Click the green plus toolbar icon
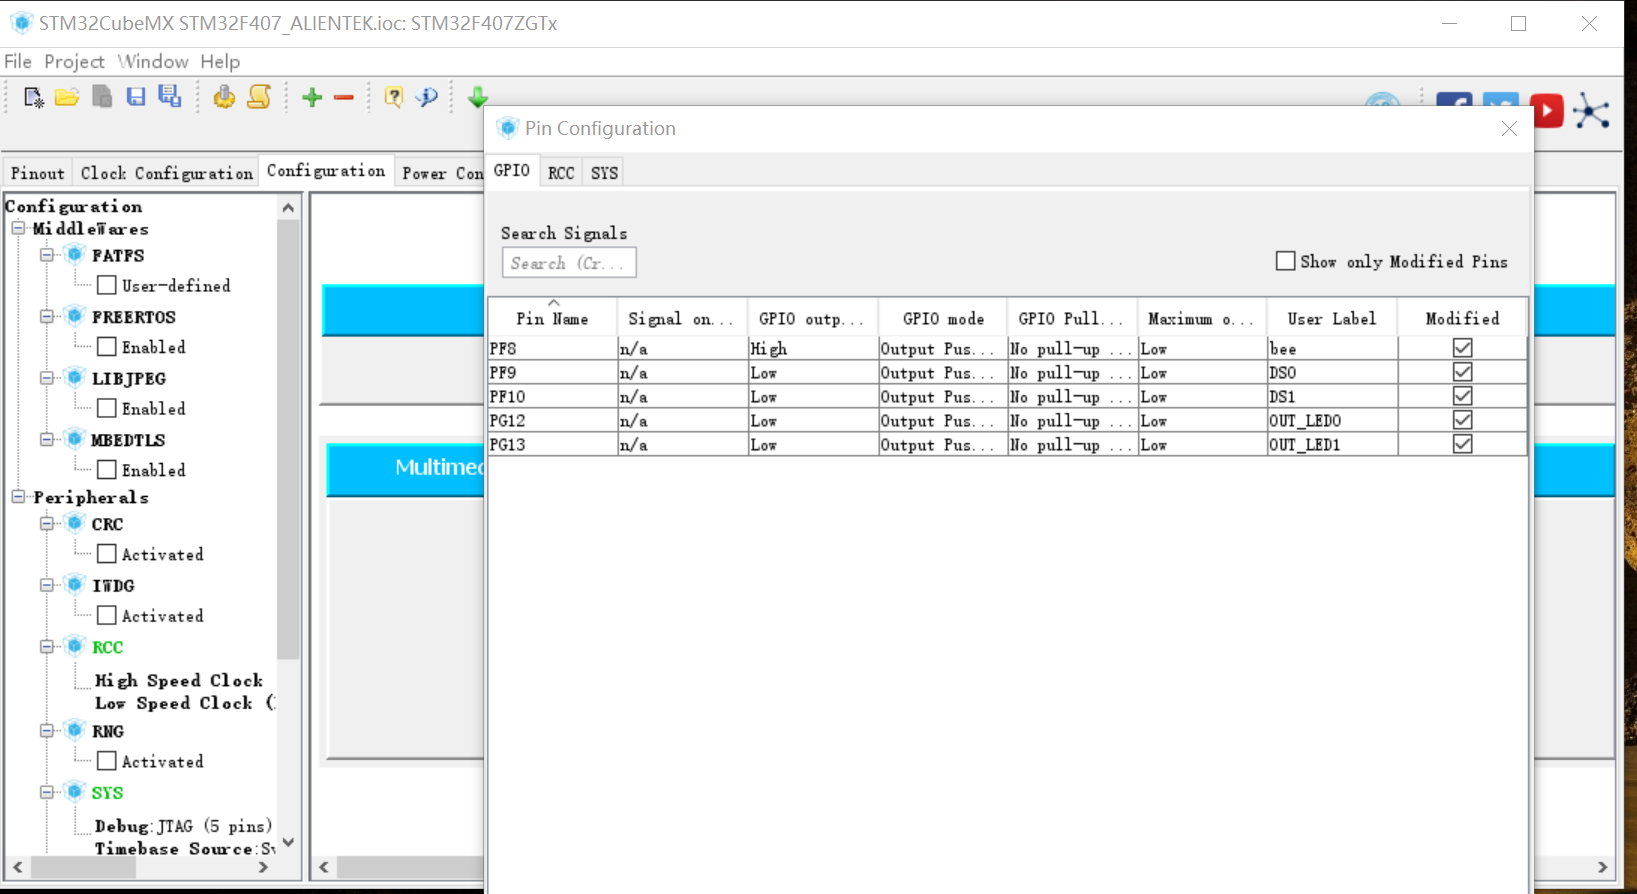 [x=312, y=97]
